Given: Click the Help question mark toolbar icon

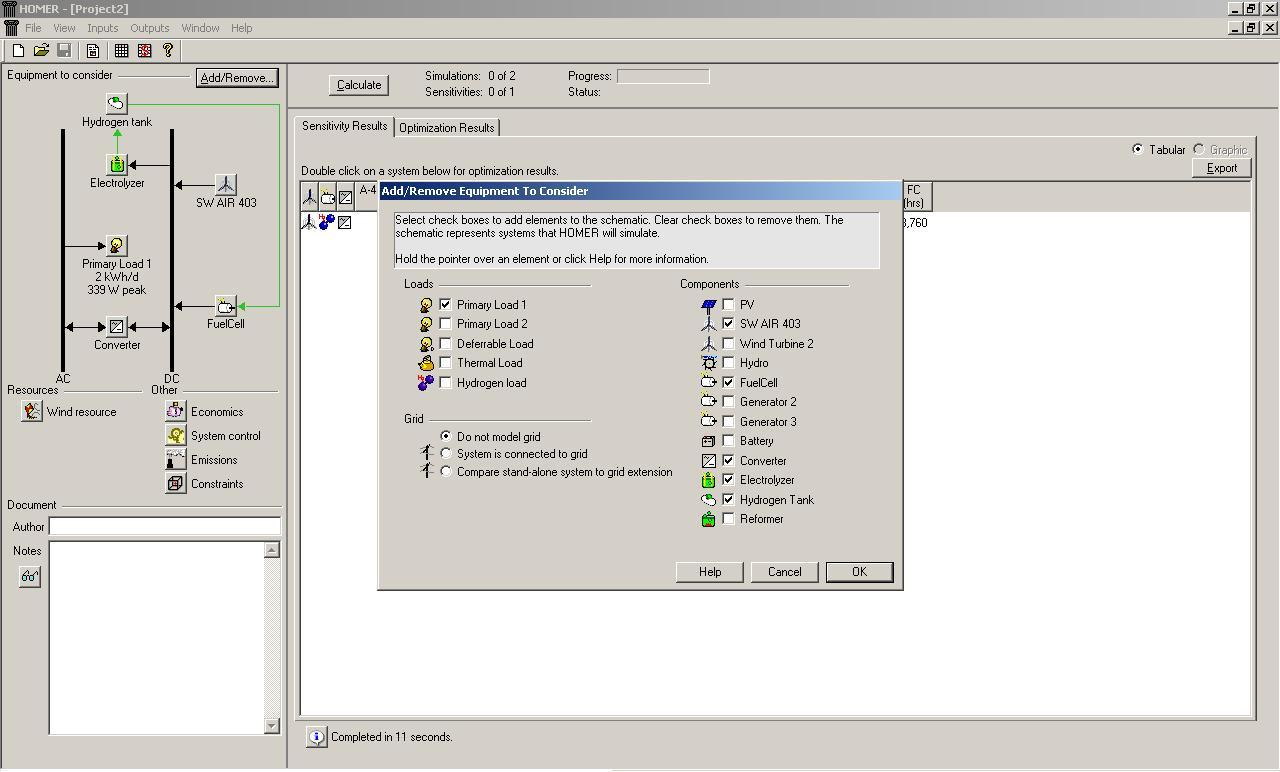Looking at the screenshot, I should [x=168, y=50].
